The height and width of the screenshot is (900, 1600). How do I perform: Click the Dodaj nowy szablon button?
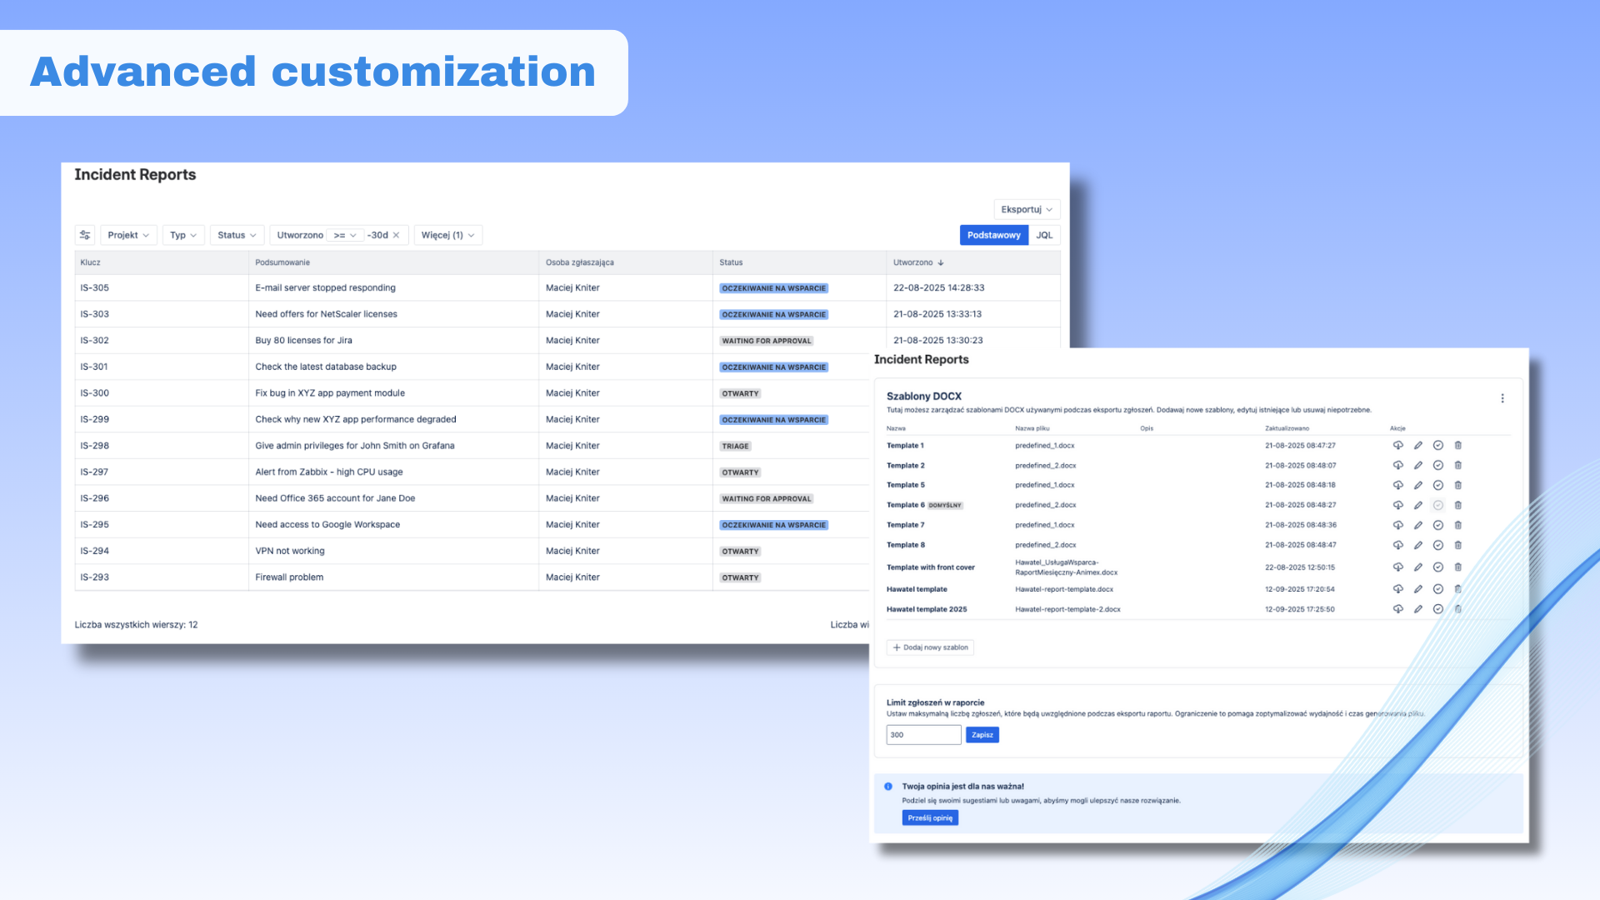(x=930, y=647)
